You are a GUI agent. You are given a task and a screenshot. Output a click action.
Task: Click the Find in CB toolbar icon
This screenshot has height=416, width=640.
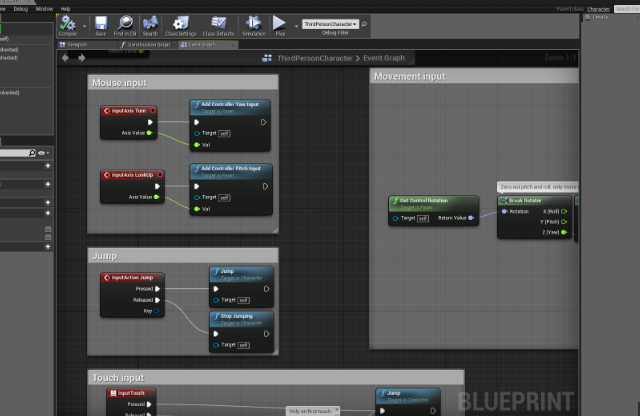click(125, 26)
